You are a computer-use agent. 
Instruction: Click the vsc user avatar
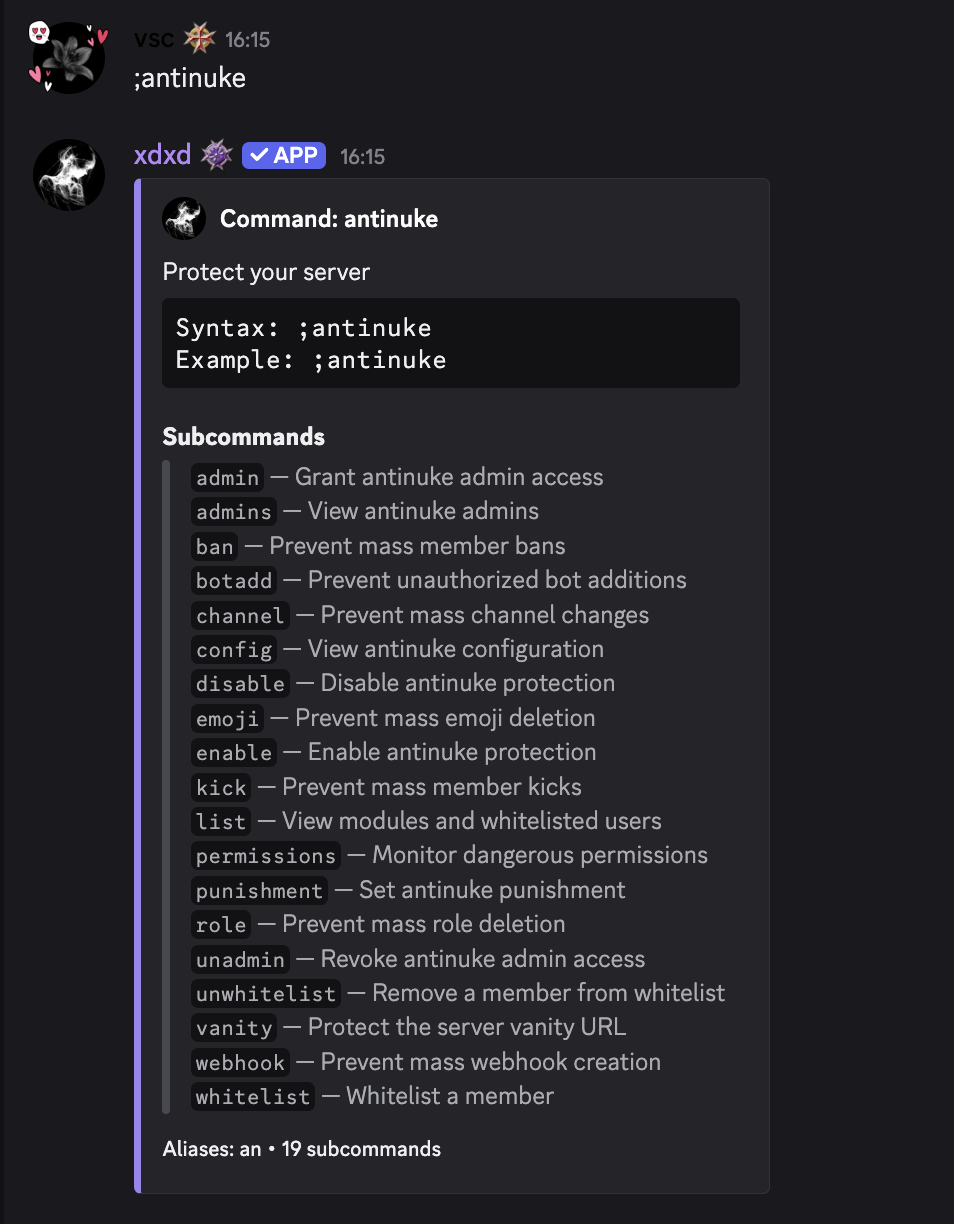69,58
